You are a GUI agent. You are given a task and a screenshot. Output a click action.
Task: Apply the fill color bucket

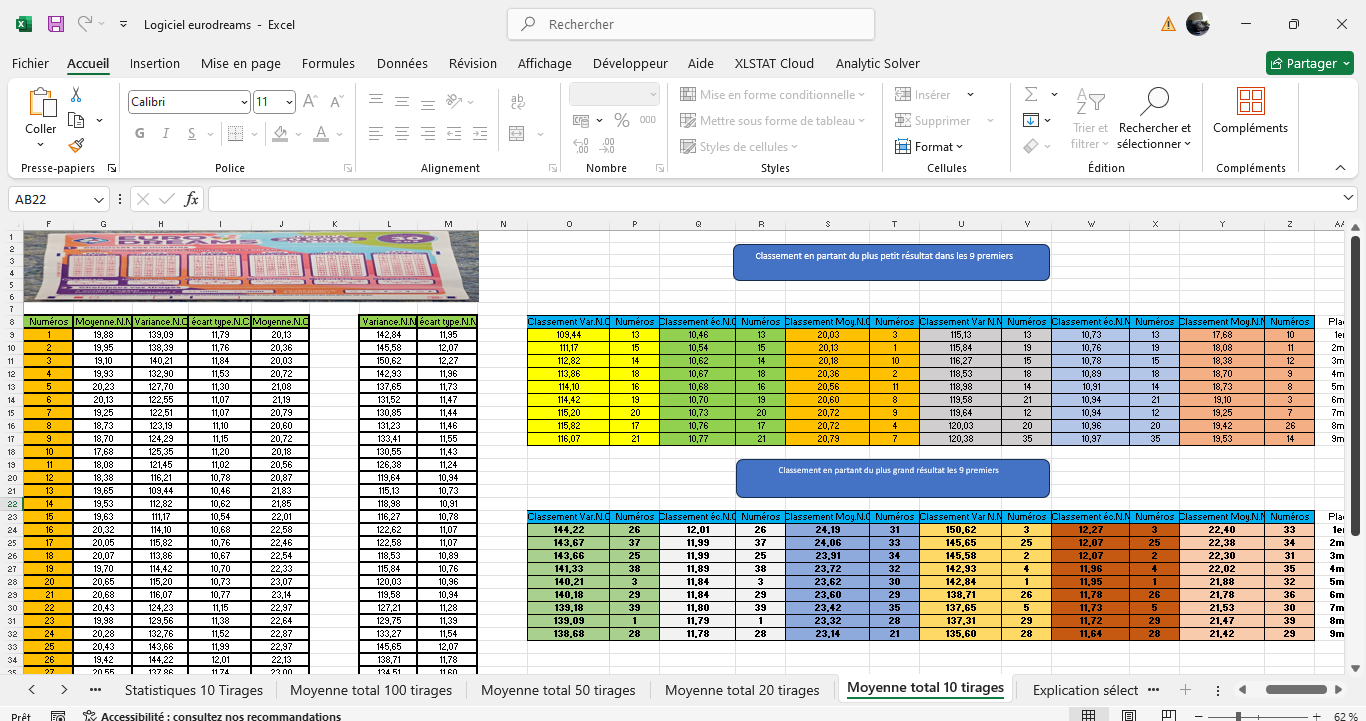pyautogui.click(x=281, y=134)
